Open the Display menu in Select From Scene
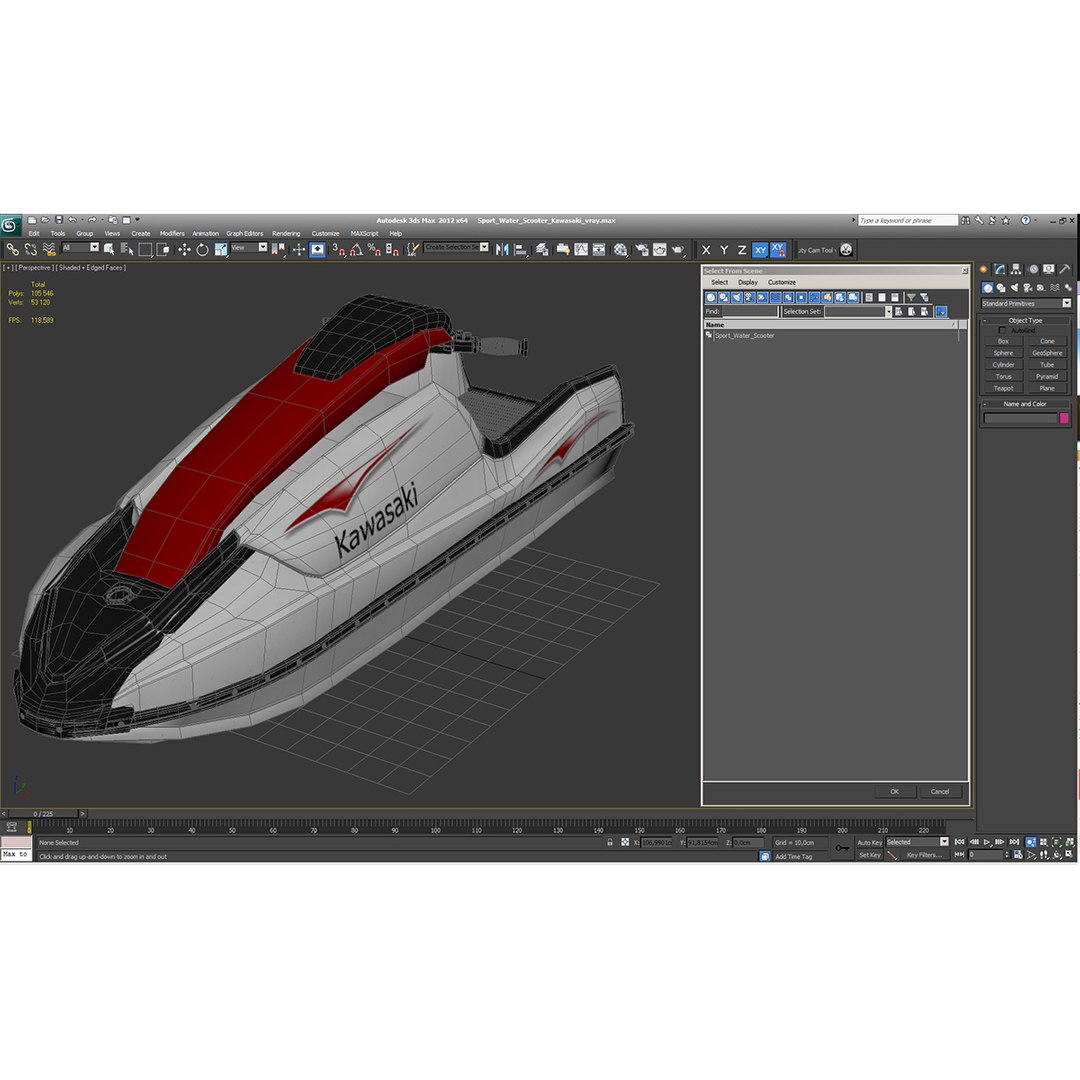 tap(747, 282)
